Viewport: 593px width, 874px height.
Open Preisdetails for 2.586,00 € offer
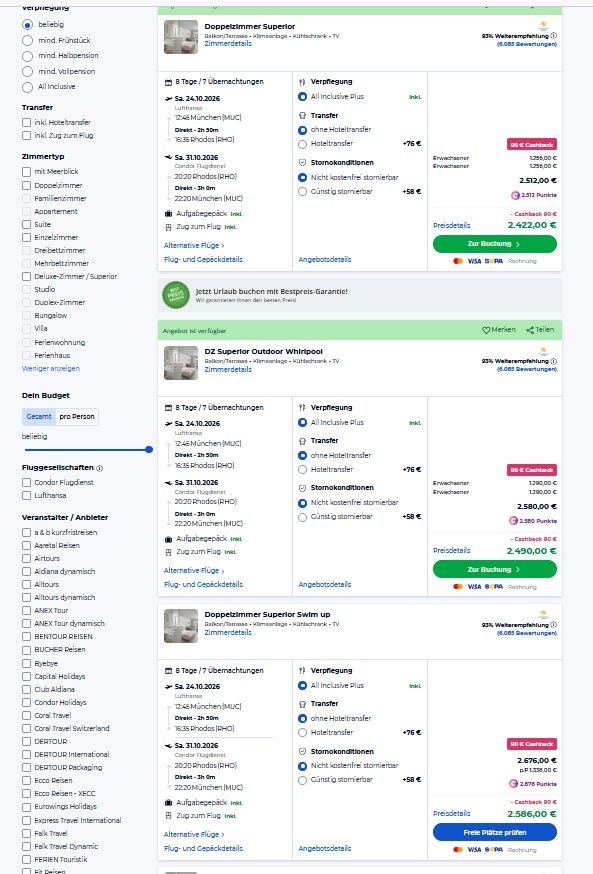451,813
